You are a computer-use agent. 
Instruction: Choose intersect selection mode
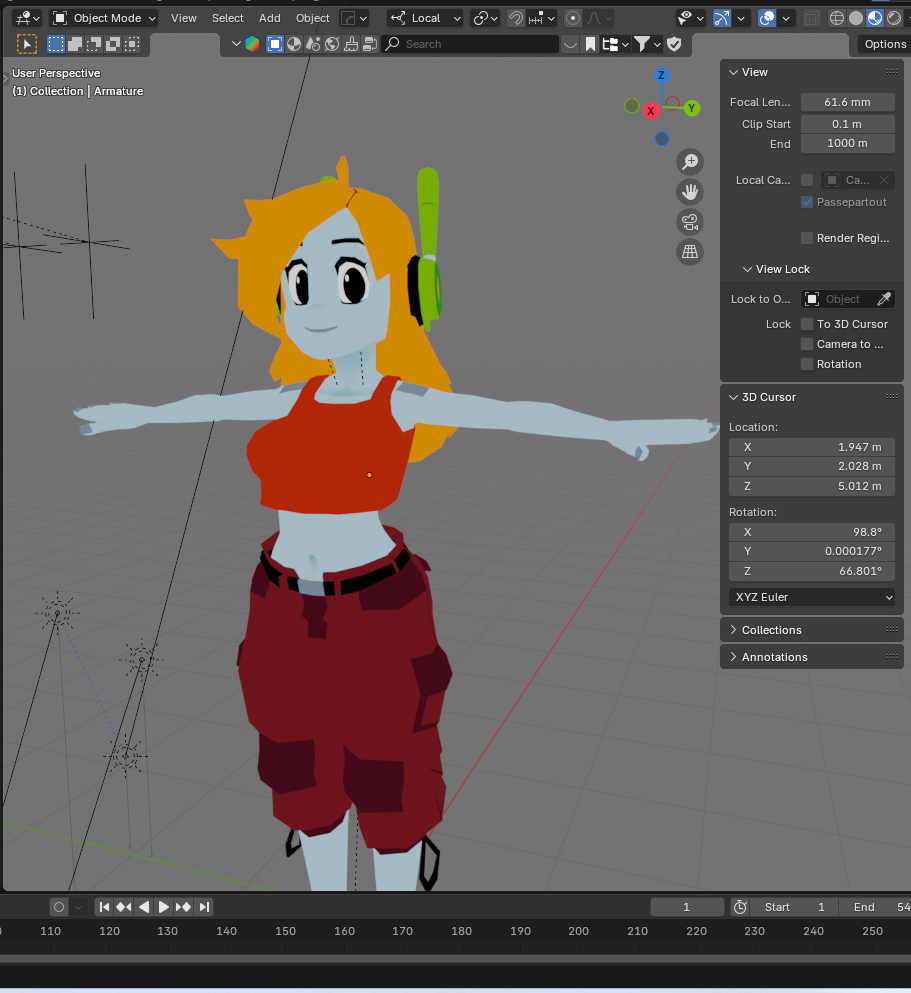click(x=132, y=44)
